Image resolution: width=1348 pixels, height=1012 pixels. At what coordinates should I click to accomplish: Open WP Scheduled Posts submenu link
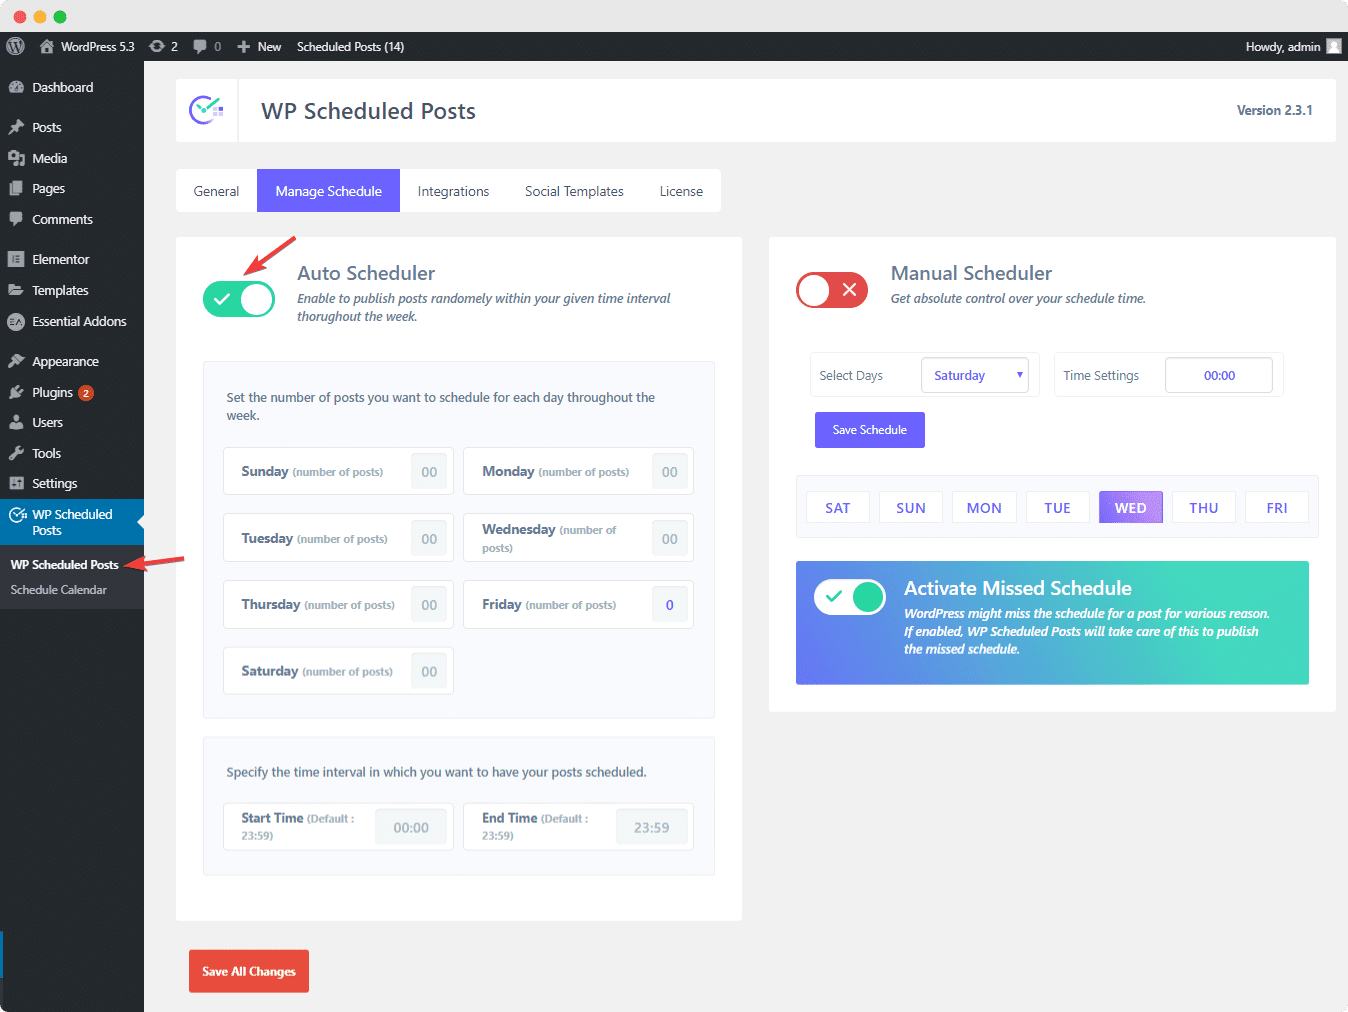point(65,565)
